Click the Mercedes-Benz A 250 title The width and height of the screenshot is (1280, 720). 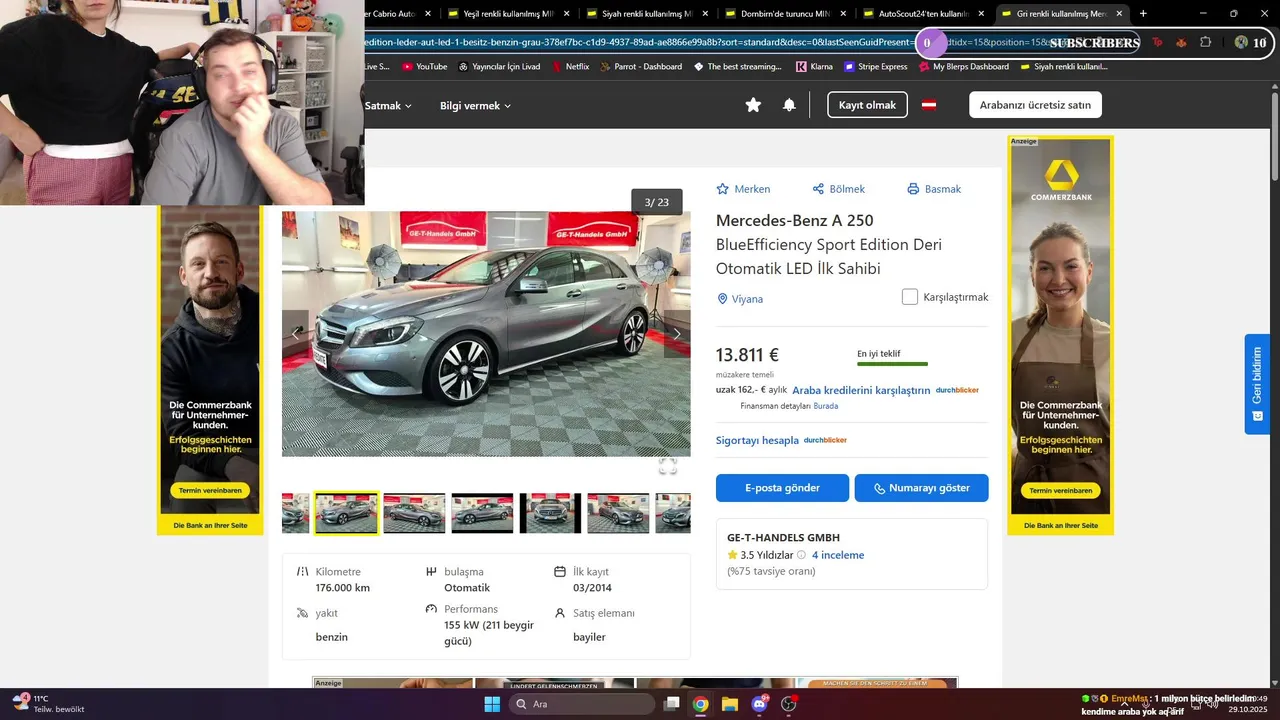click(794, 221)
